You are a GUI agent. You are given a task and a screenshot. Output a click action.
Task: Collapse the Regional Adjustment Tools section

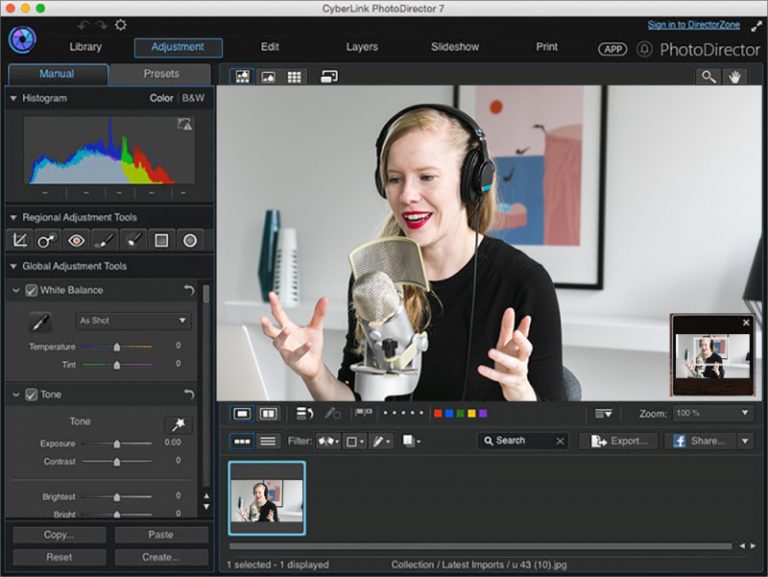(13, 217)
